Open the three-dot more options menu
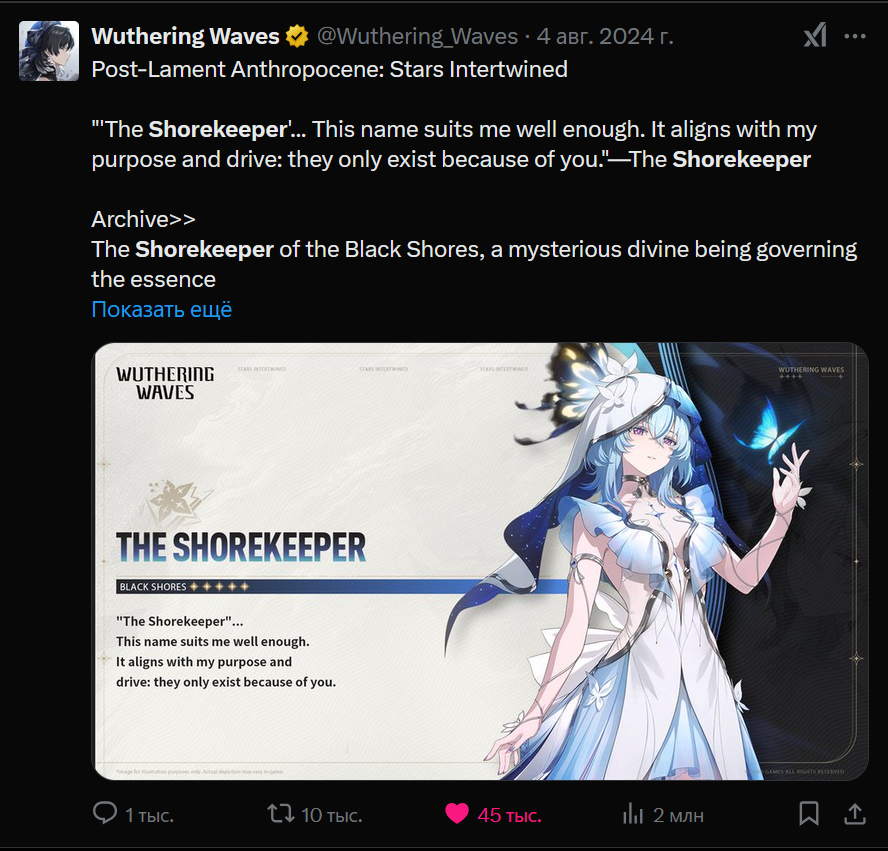The image size is (888, 851). [855, 36]
